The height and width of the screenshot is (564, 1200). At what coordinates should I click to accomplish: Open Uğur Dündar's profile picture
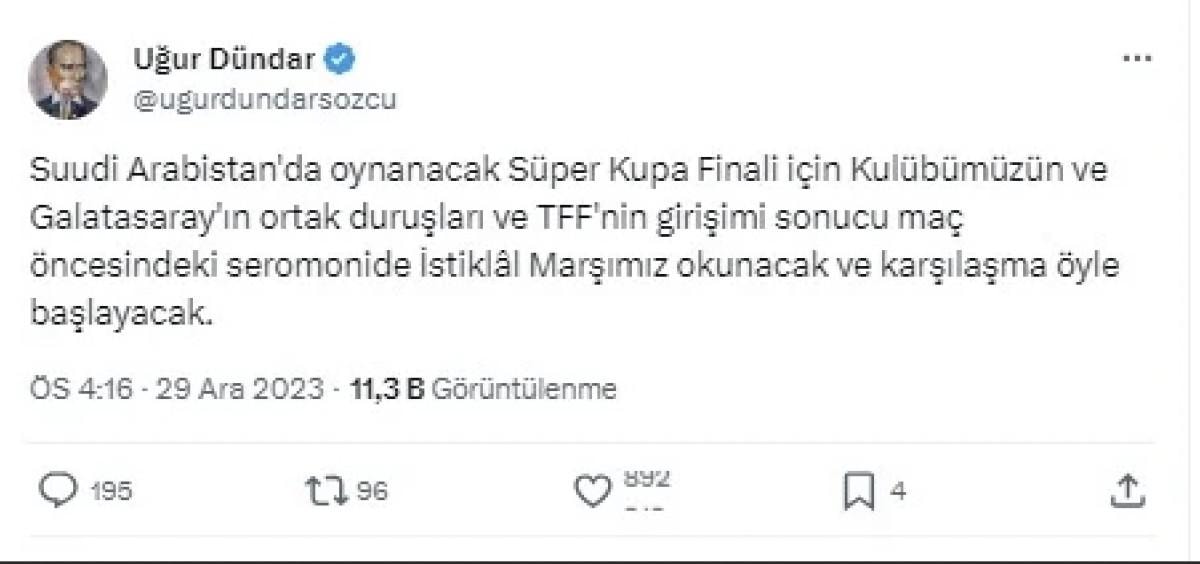pos(67,80)
